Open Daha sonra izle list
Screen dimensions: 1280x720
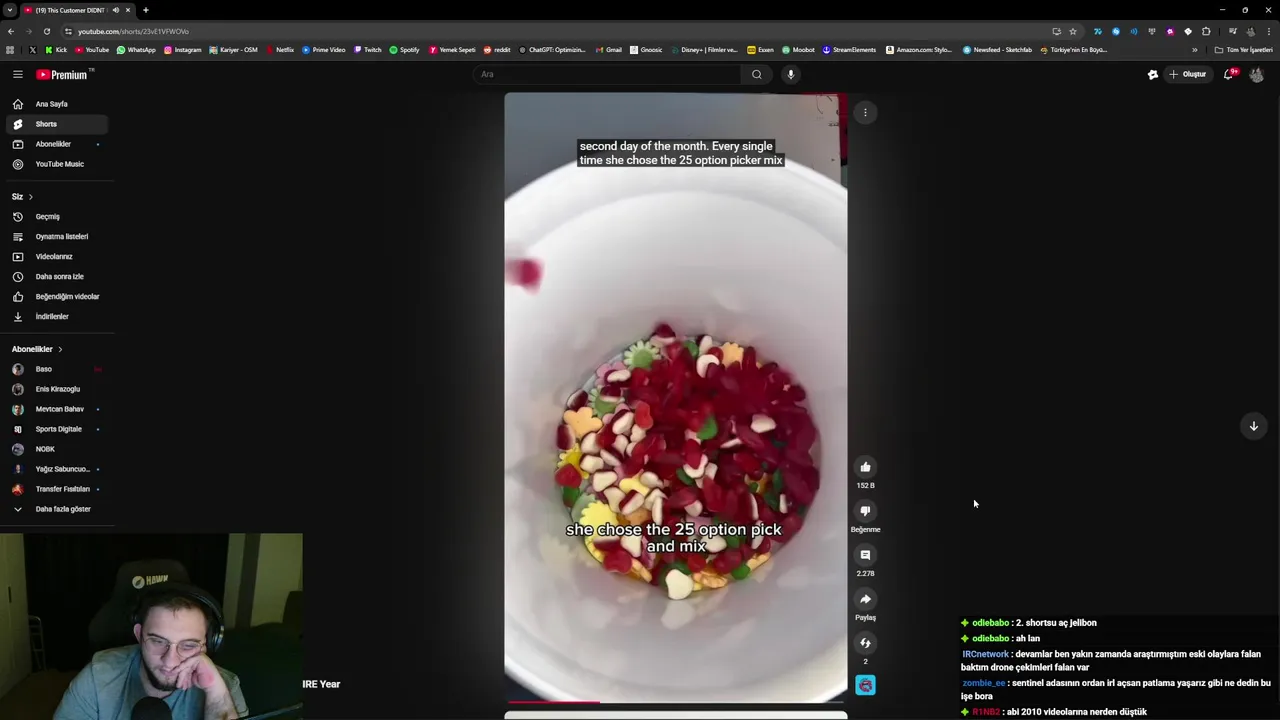[x=56, y=277]
